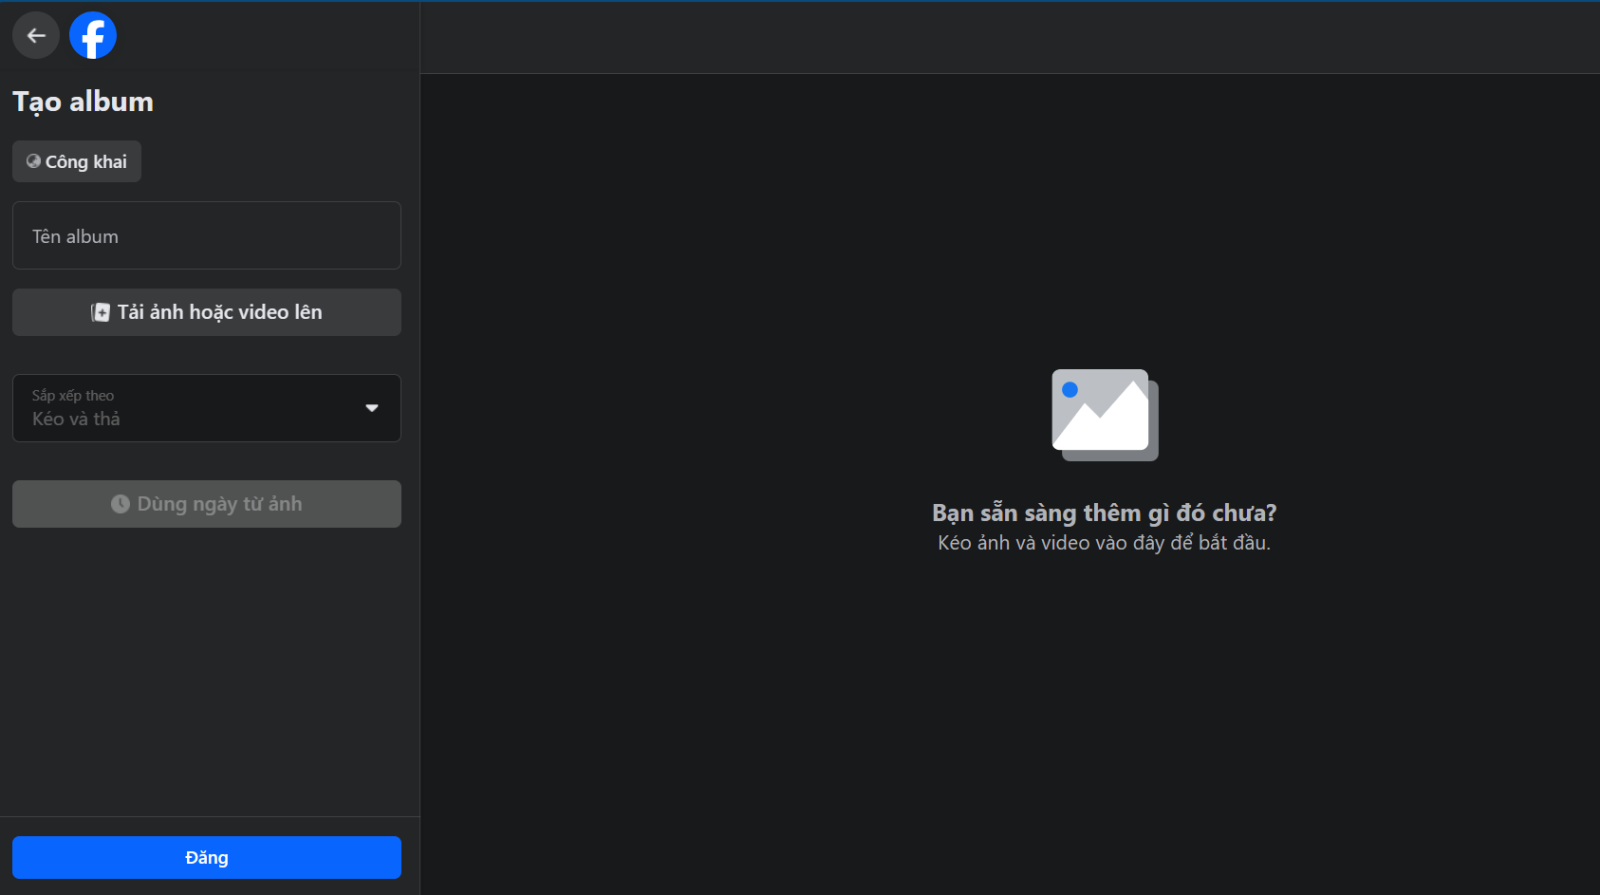
Task: Focus the Tên album input field
Action: click(x=206, y=236)
